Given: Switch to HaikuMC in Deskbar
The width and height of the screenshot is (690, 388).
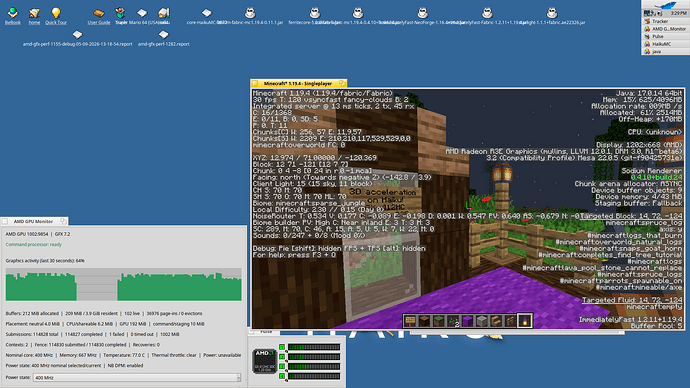Looking at the screenshot, I should point(665,44).
